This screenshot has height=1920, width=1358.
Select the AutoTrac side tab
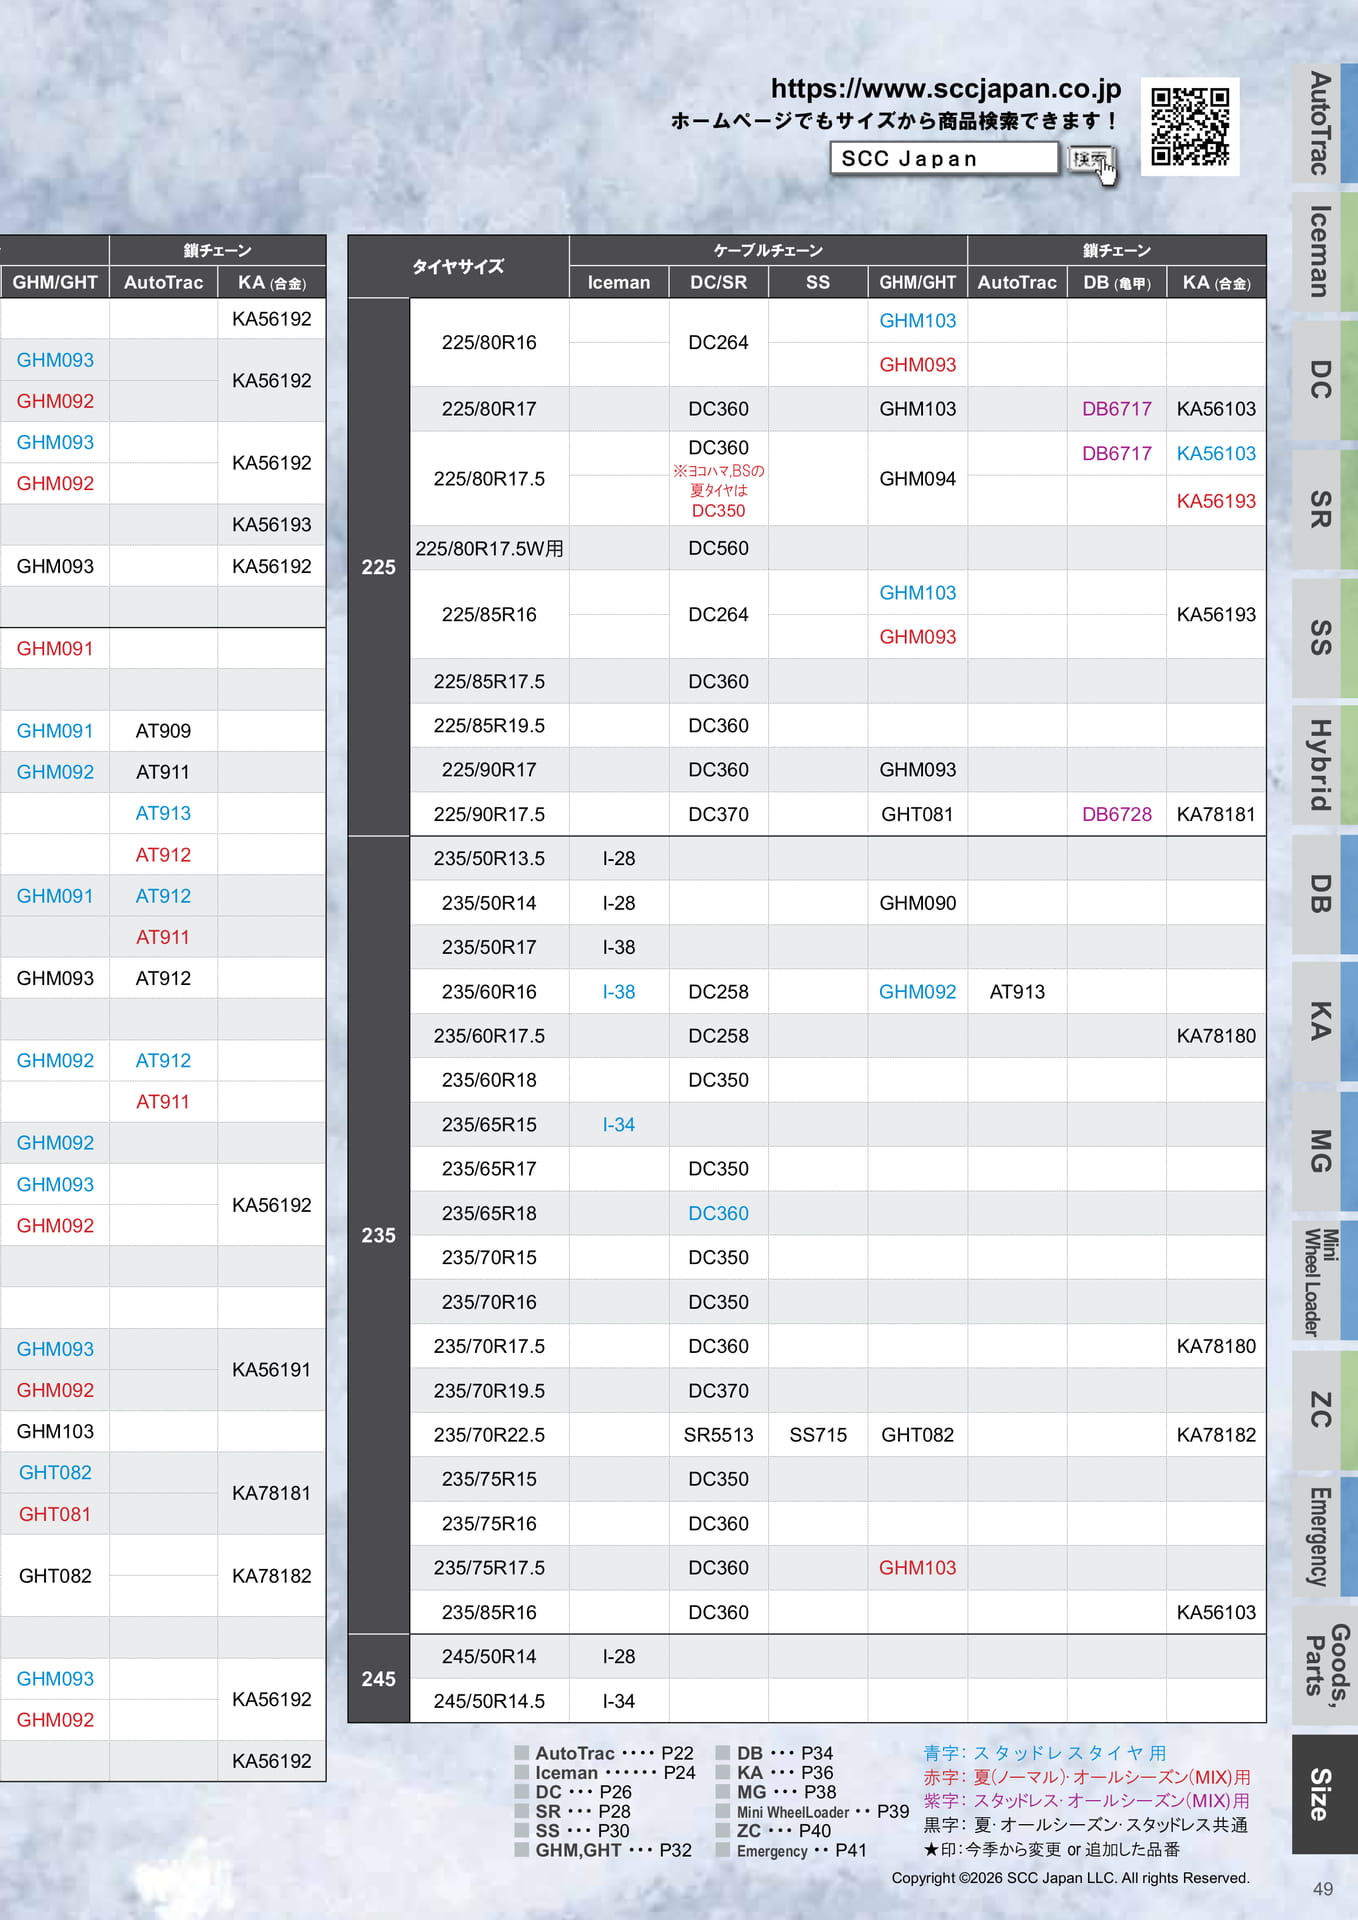tap(1323, 123)
